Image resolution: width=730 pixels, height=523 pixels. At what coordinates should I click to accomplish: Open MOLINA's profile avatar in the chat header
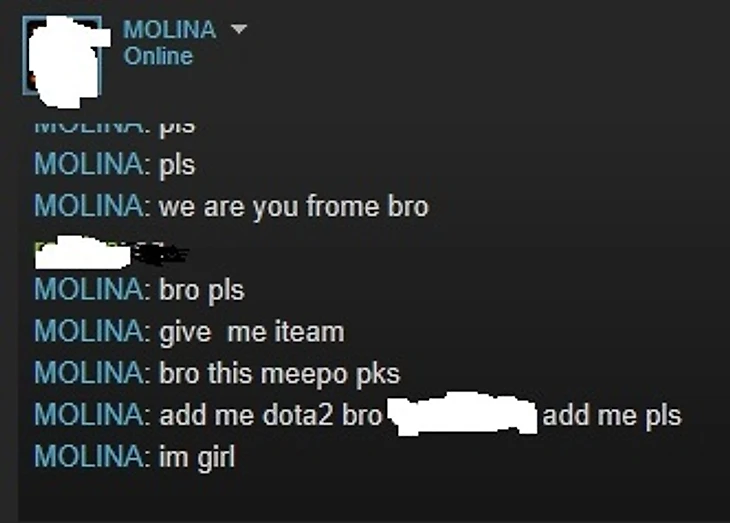coord(62,55)
